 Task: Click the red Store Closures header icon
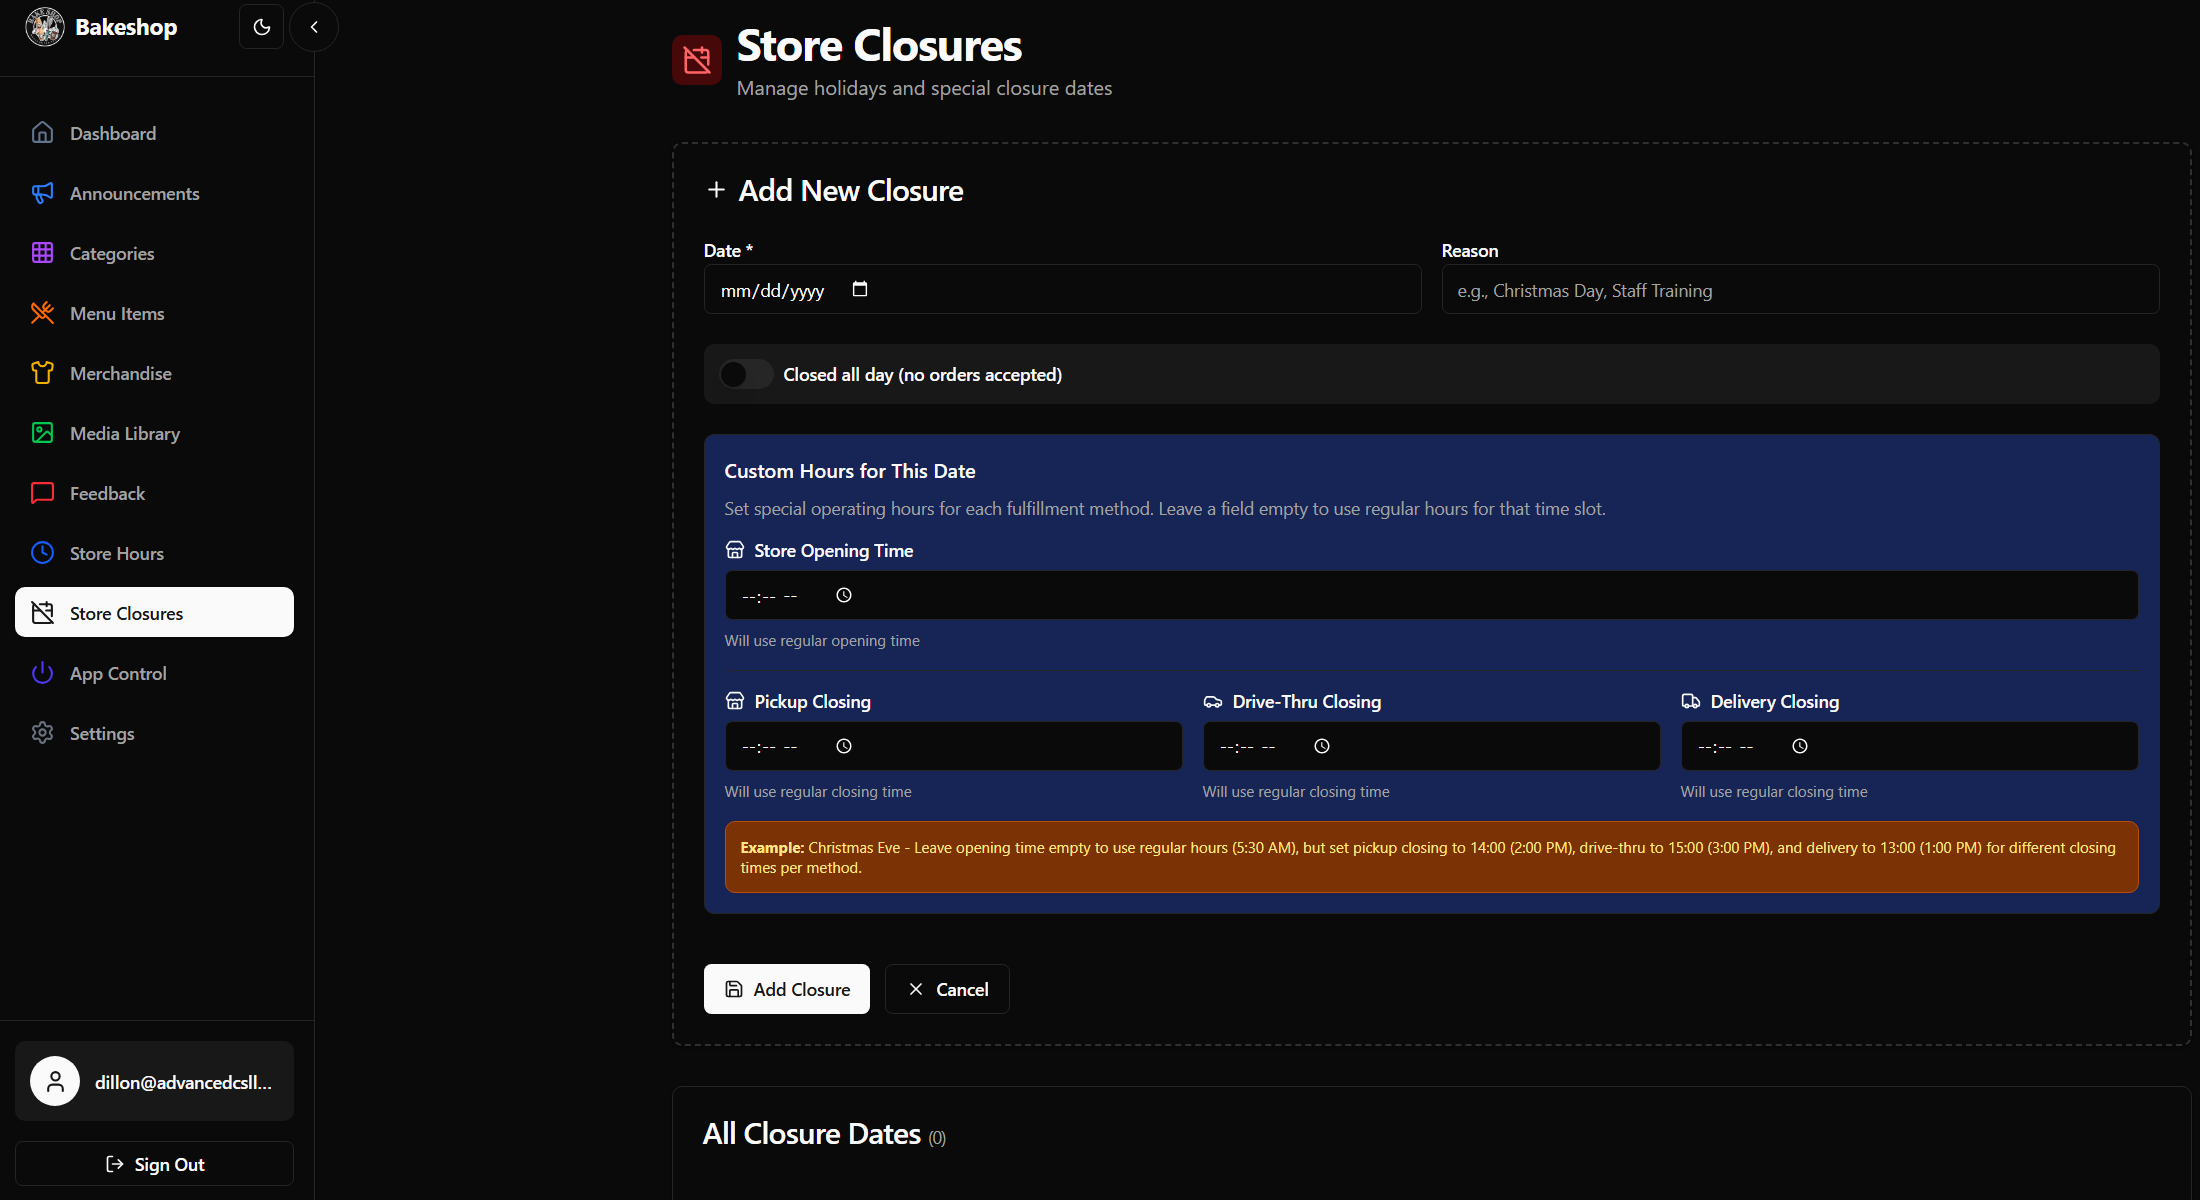pos(697,60)
